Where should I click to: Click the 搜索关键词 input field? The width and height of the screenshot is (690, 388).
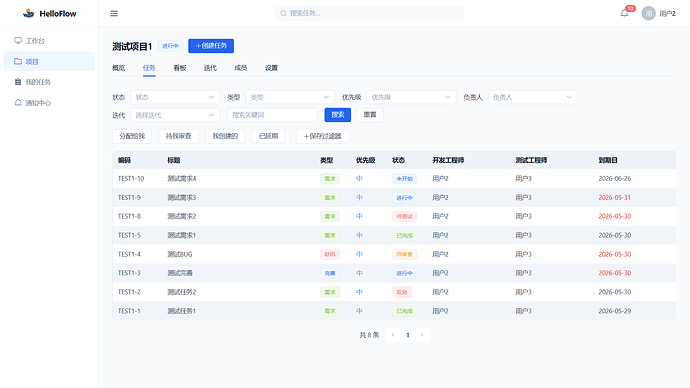272,115
